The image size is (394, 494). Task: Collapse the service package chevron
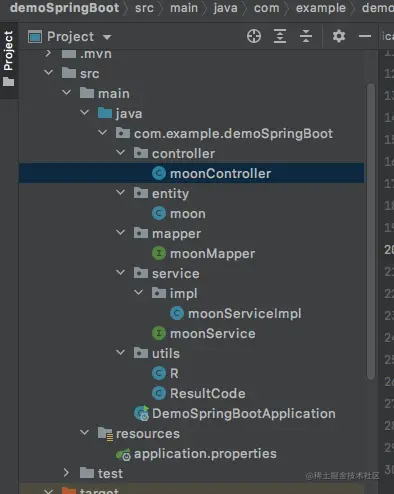[120, 272]
